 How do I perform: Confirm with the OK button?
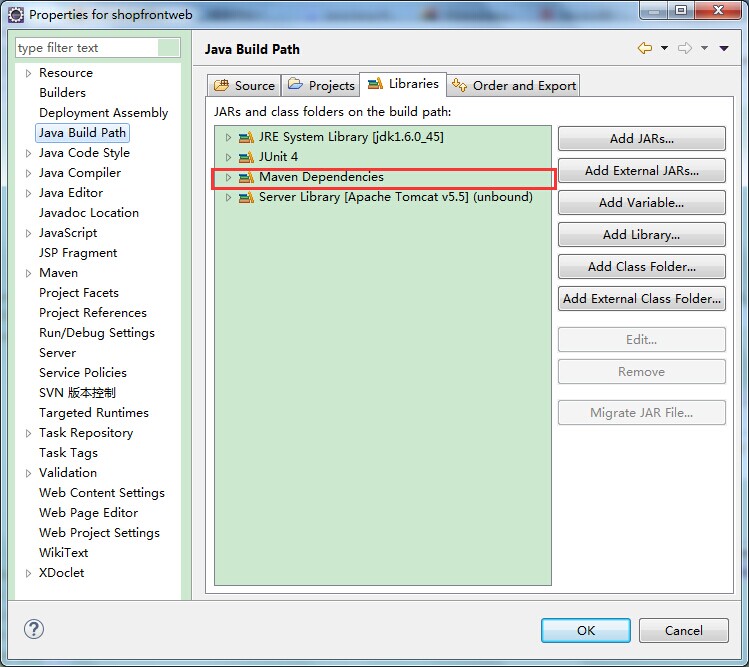(586, 631)
